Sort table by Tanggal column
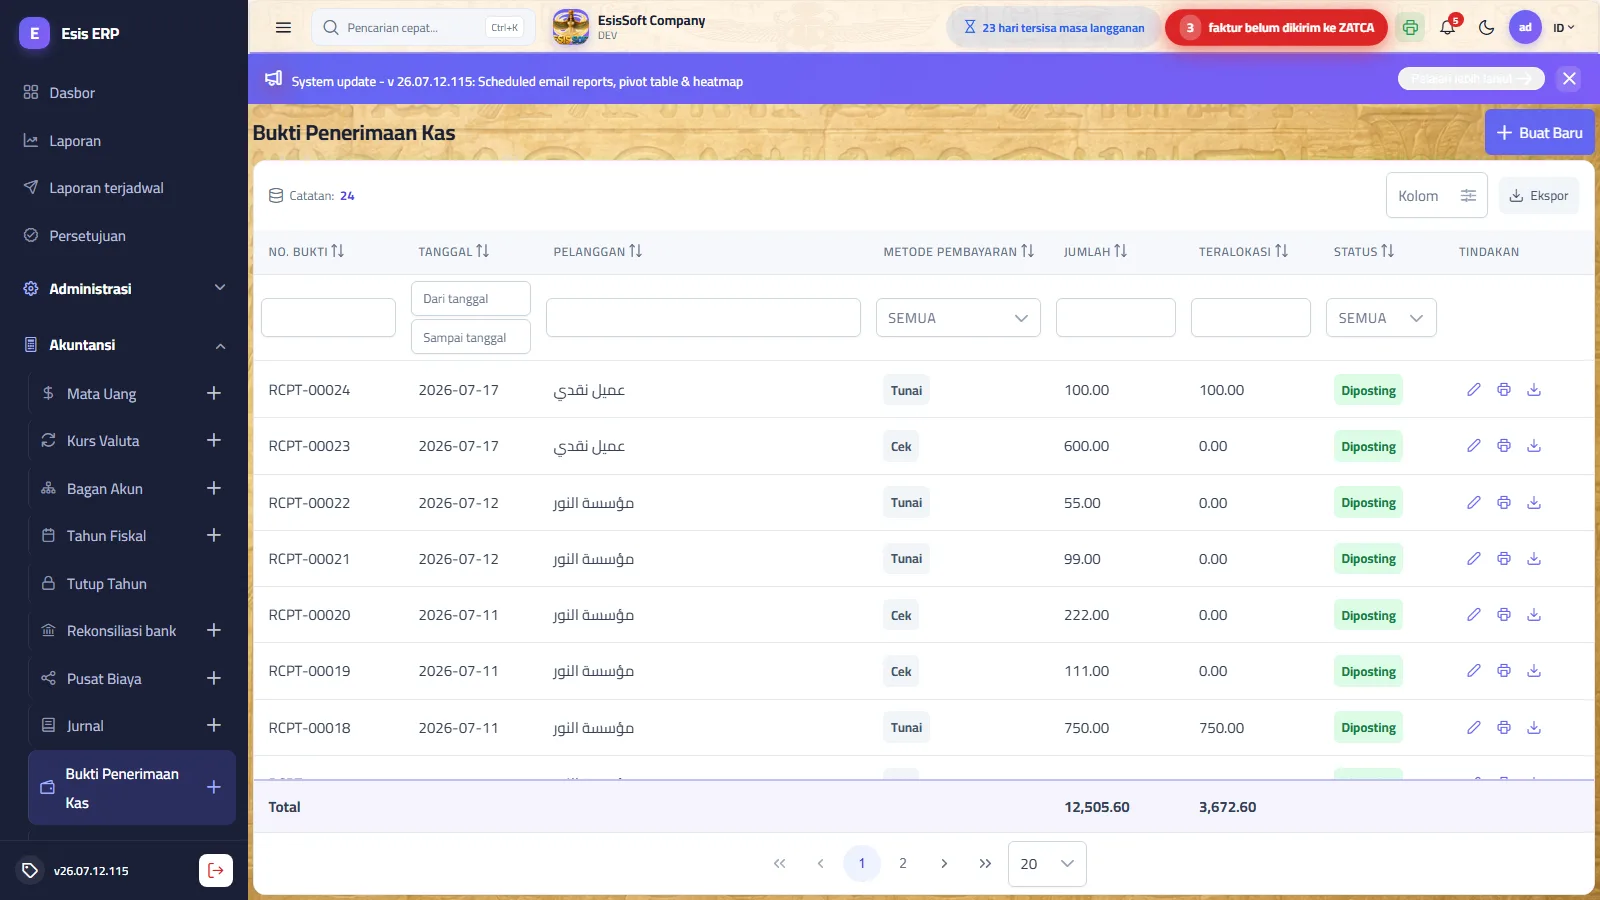Viewport: 1600px width, 900px height. click(454, 252)
